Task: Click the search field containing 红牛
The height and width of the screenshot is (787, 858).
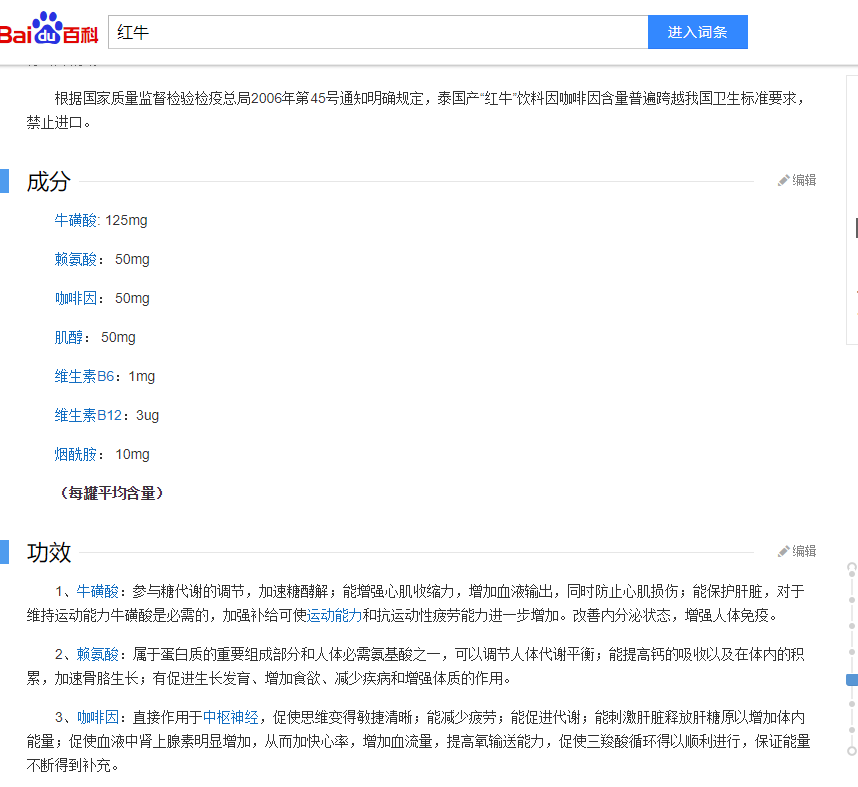Action: pos(378,32)
